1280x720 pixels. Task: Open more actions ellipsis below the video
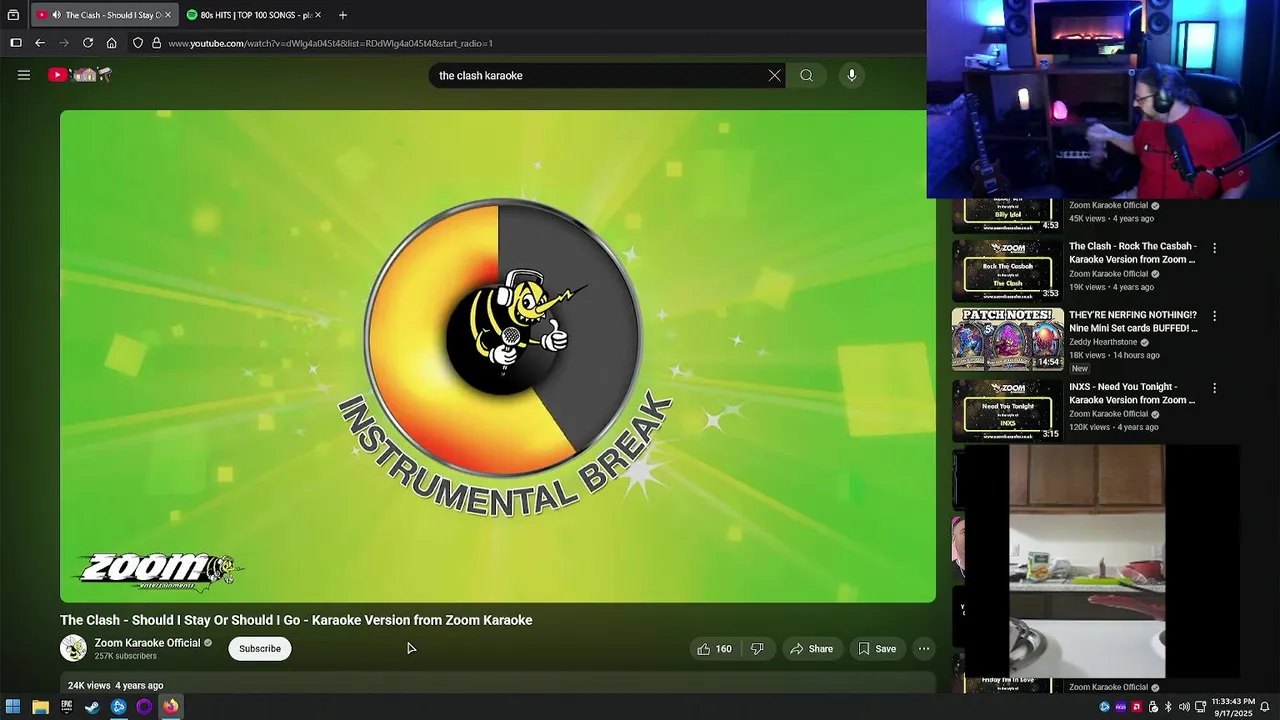point(924,649)
